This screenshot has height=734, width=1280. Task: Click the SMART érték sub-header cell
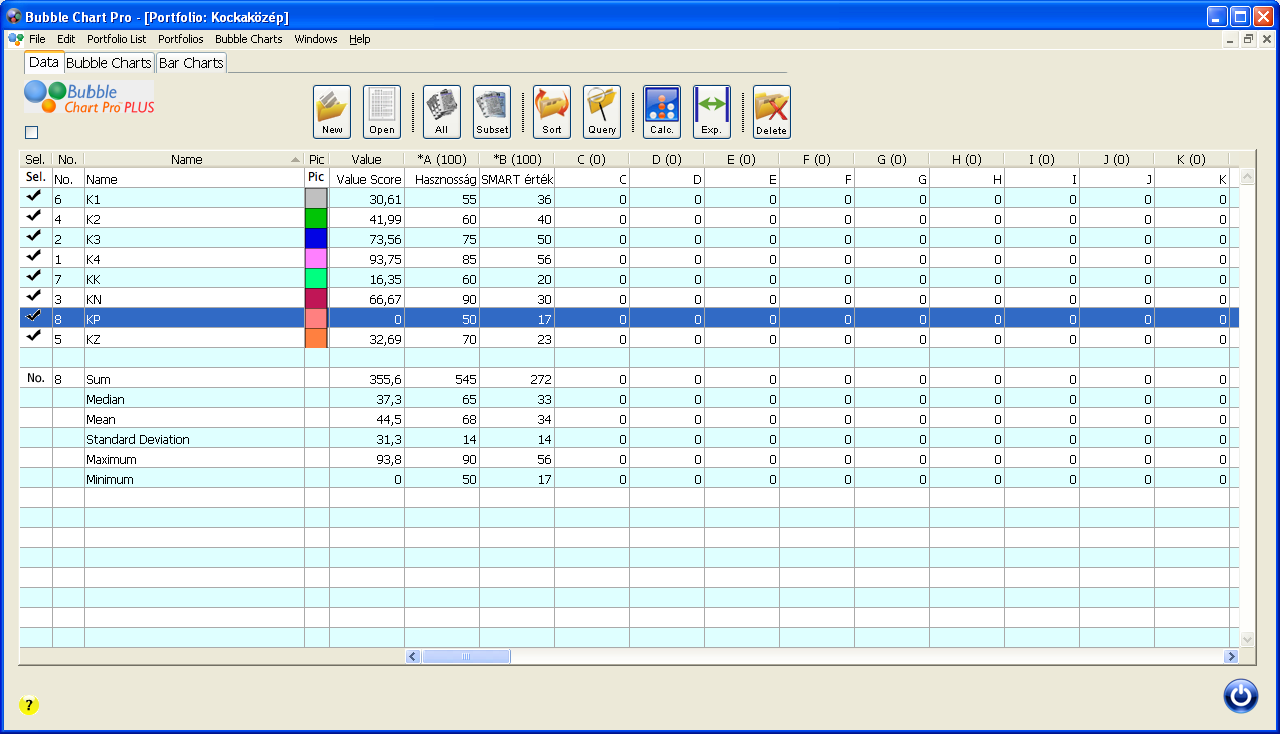tap(517, 179)
